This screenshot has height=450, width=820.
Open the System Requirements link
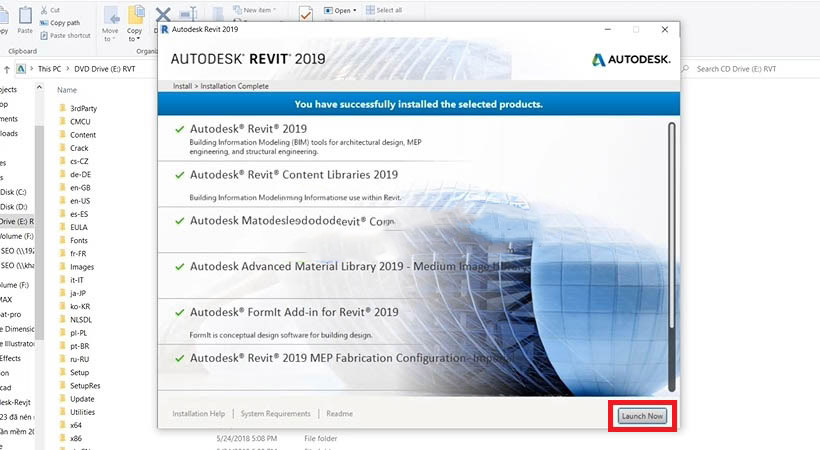[276, 413]
